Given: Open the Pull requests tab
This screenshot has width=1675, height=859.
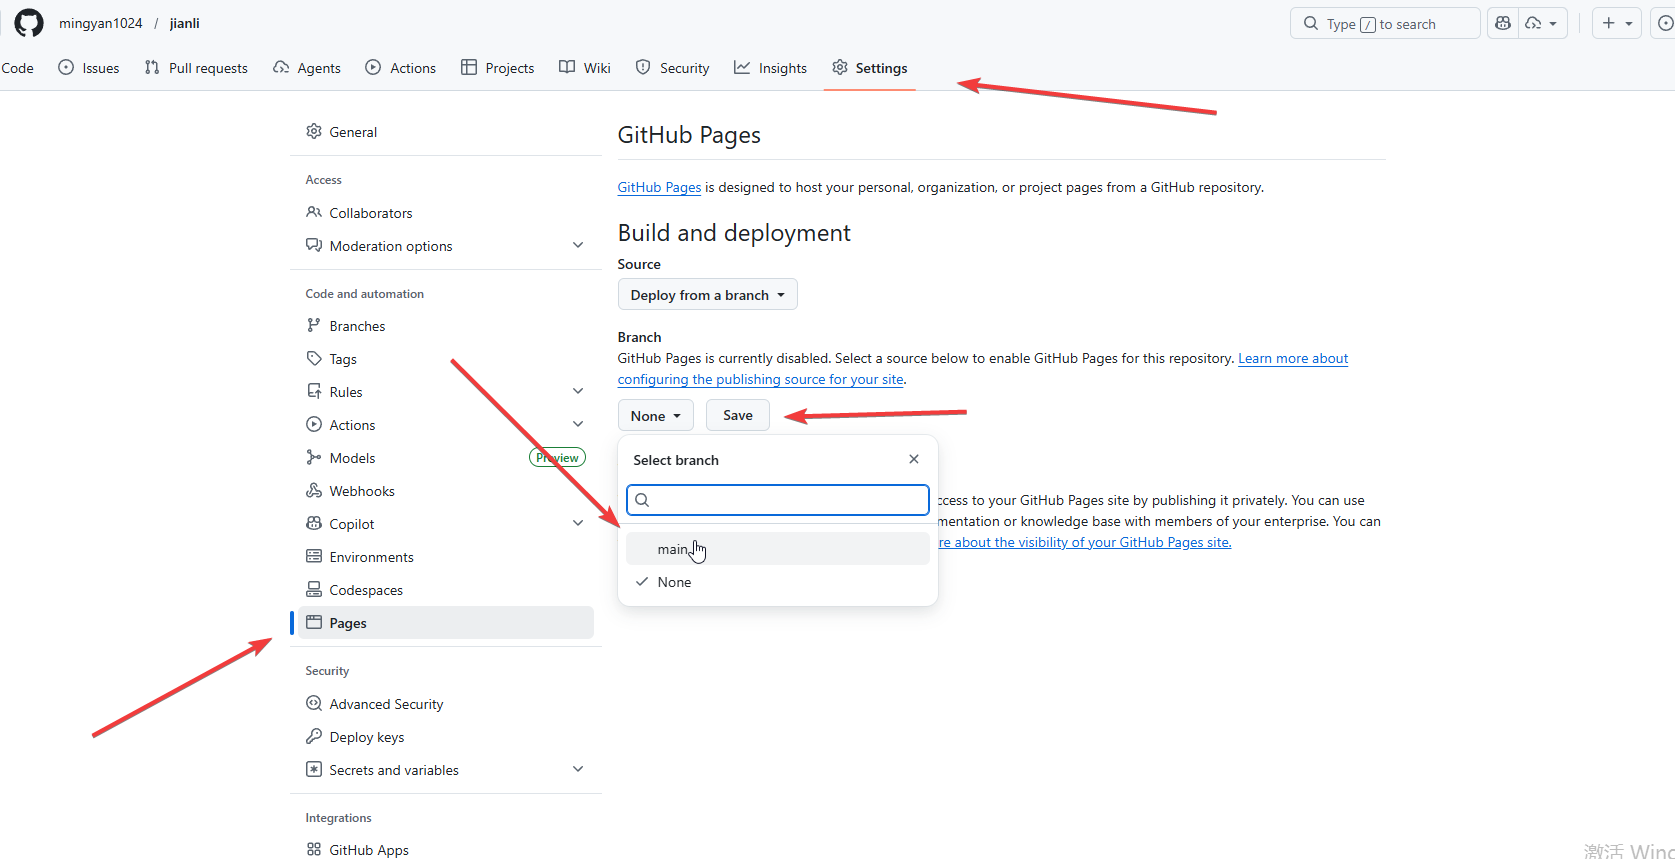Looking at the screenshot, I should coord(196,68).
